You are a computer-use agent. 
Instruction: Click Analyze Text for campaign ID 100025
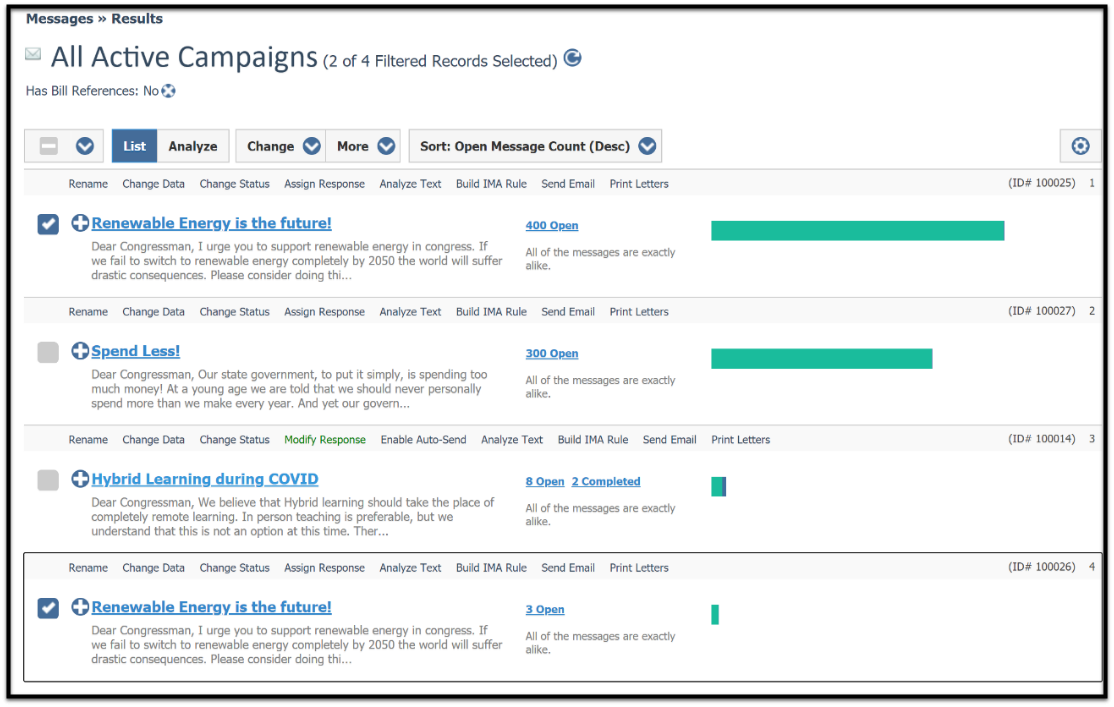410,184
